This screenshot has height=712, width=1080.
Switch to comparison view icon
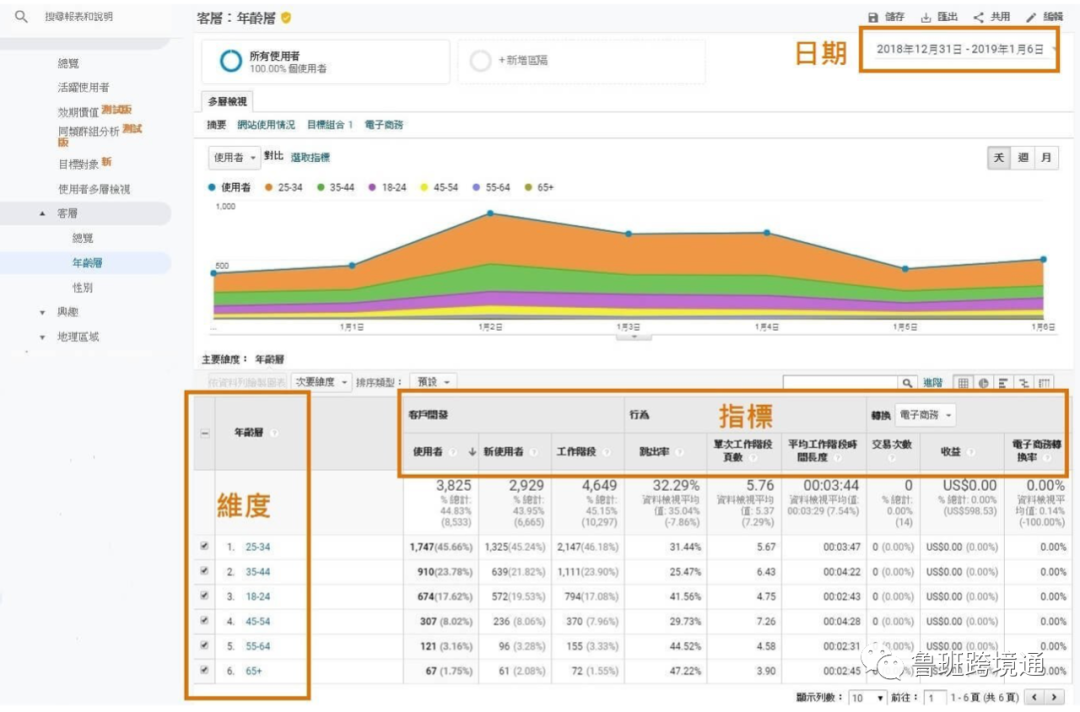[x=1024, y=383]
